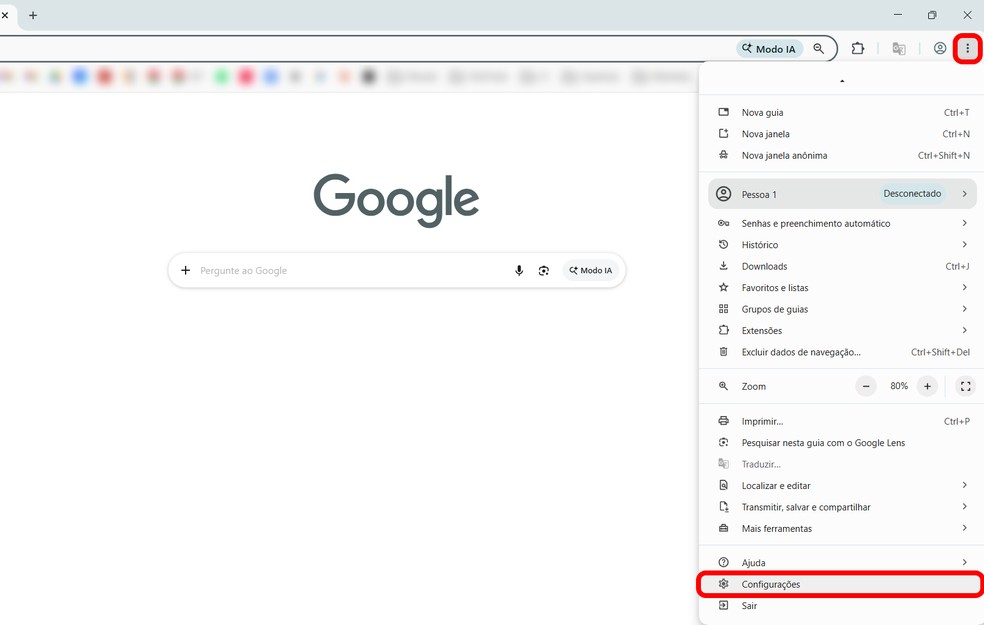Viewport: 984px width, 625px height.
Task: Expand Grupos de guias submenu
Action: (x=842, y=309)
